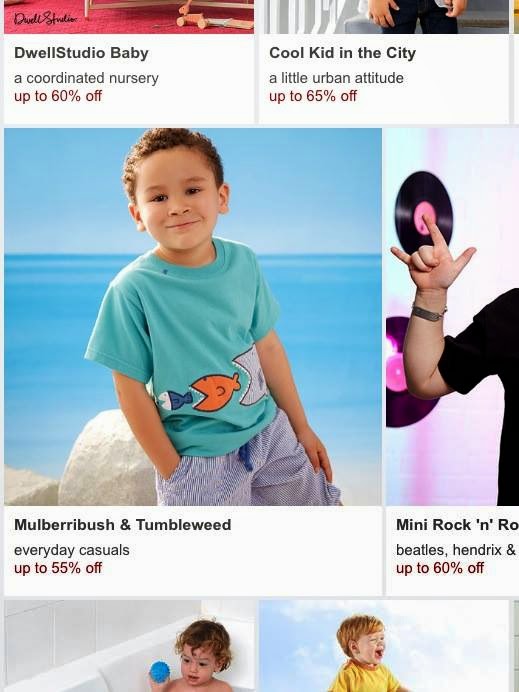Click the 'up to 60% off' DwellStudio text

pyautogui.click(x=58, y=96)
